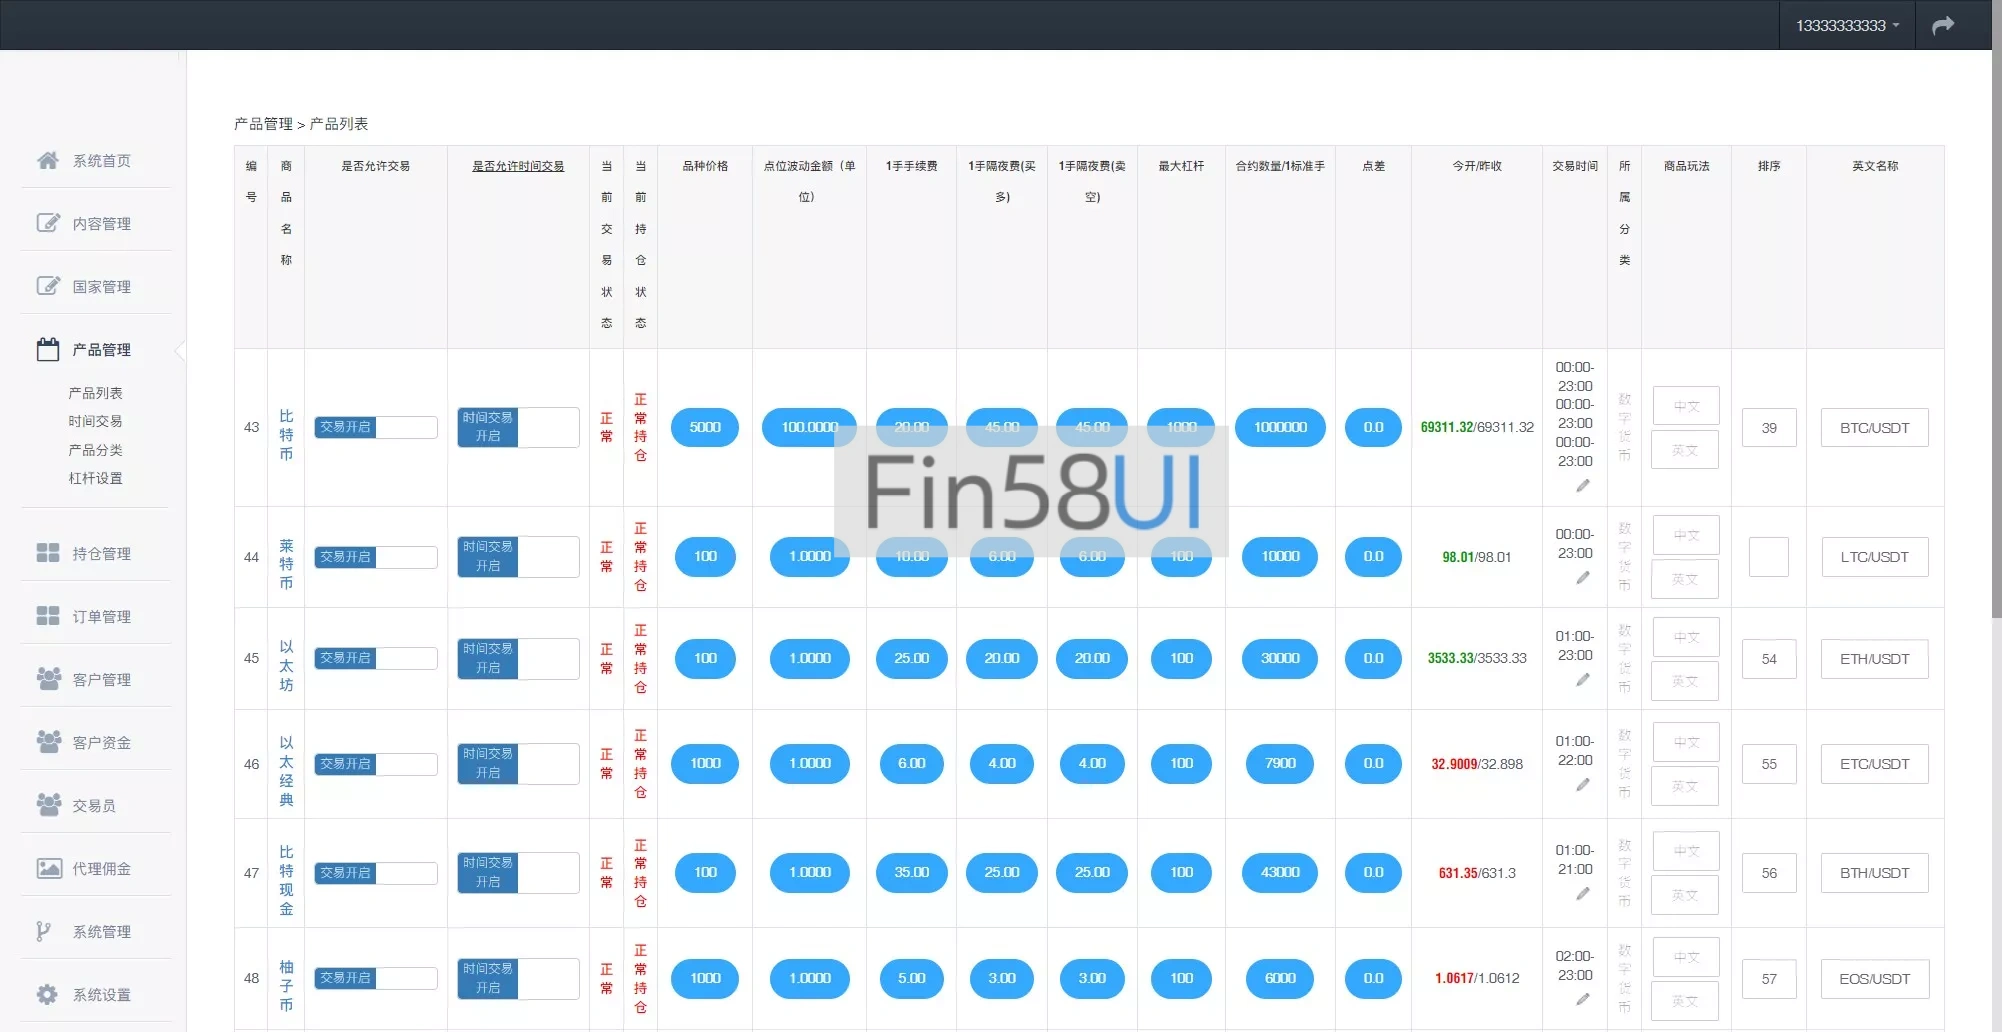
Task: Open the 13333333333 account dropdown
Action: pyautogui.click(x=1846, y=25)
